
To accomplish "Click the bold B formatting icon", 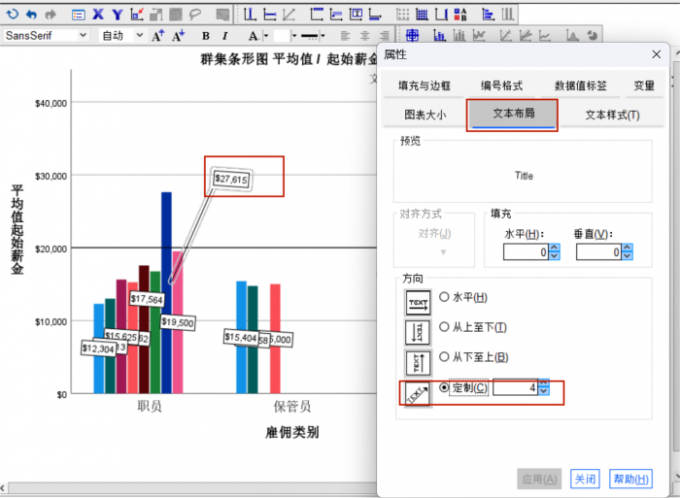I will point(206,35).
